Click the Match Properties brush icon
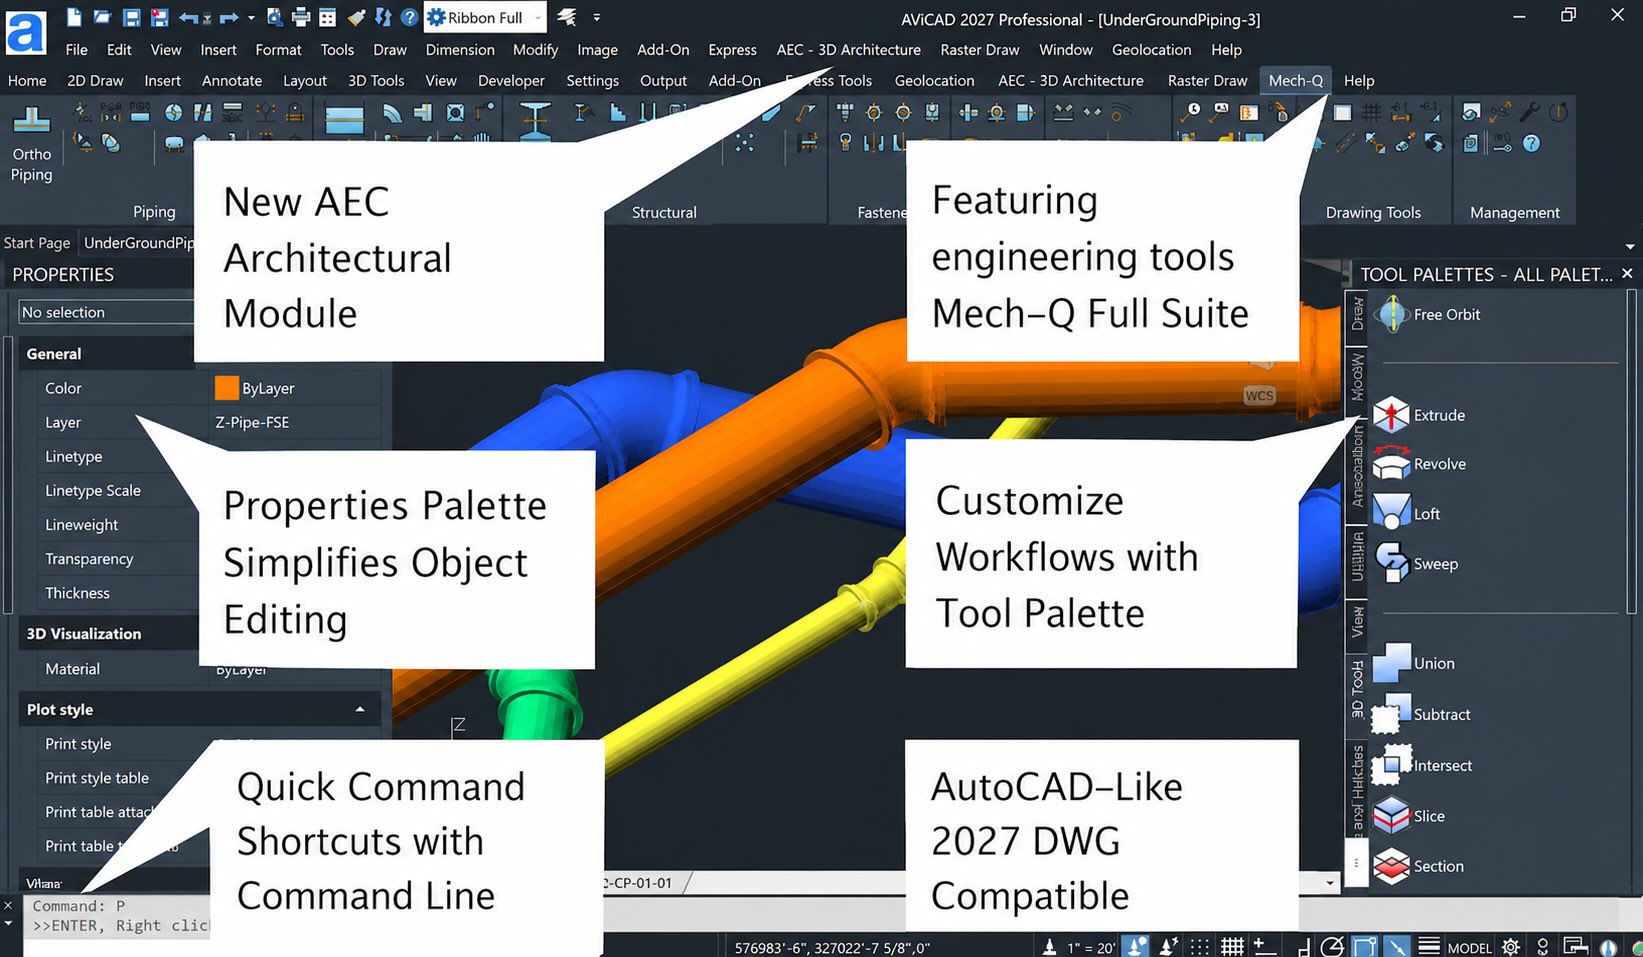Image resolution: width=1643 pixels, height=957 pixels. (x=357, y=17)
